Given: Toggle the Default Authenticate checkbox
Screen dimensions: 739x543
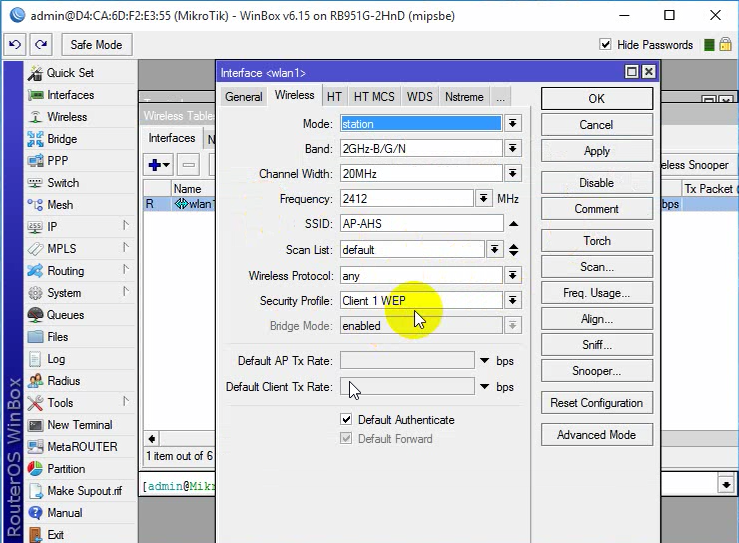Looking at the screenshot, I should (x=346, y=419).
